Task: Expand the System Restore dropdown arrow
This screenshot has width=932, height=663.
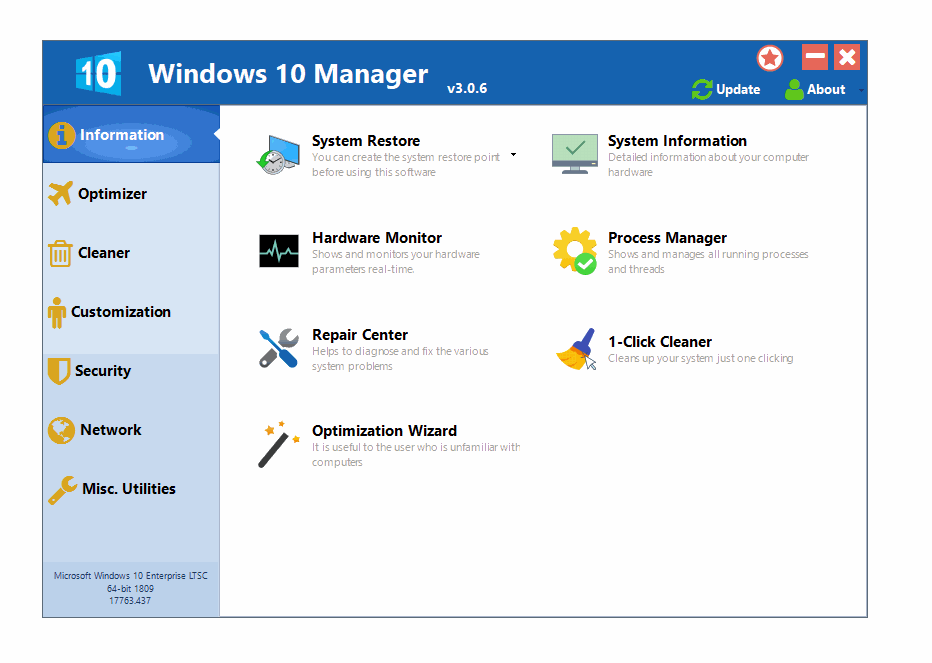Action: coord(514,155)
